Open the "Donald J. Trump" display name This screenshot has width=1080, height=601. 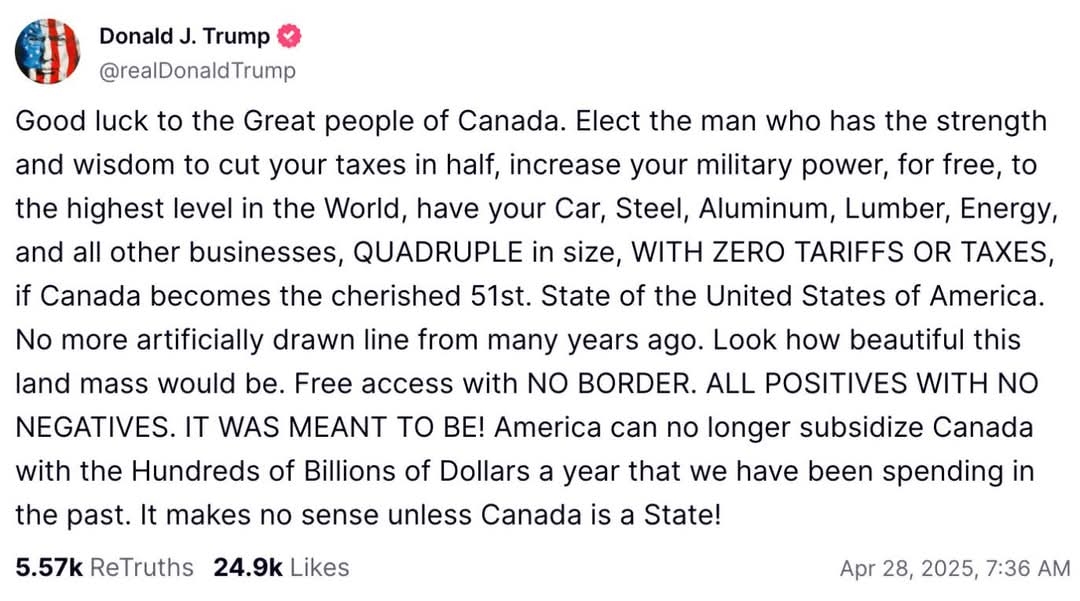point(184,37)
